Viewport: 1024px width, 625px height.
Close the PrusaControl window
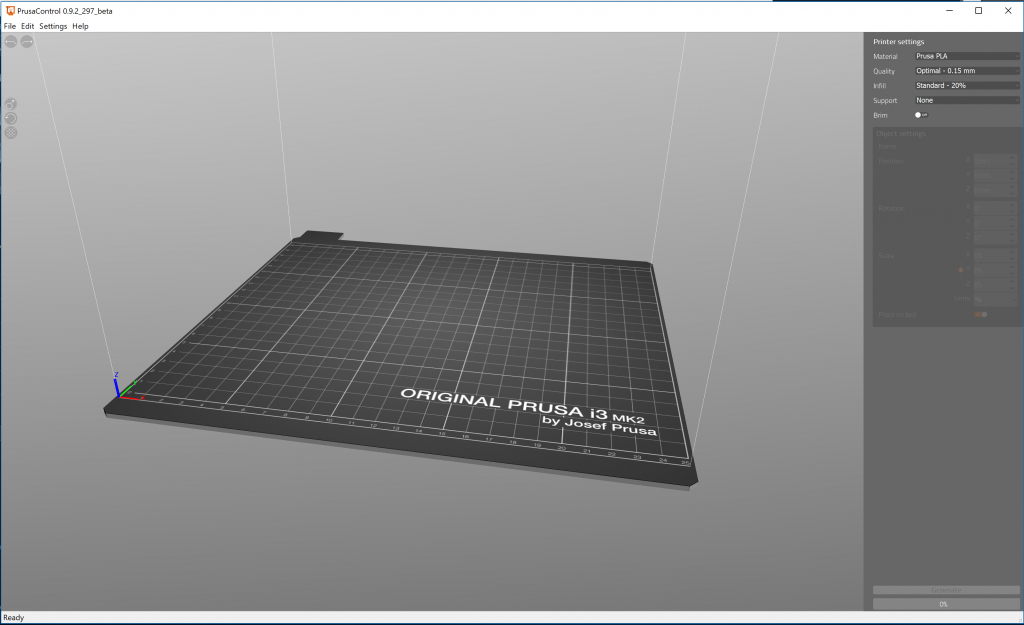point(1008,10)
